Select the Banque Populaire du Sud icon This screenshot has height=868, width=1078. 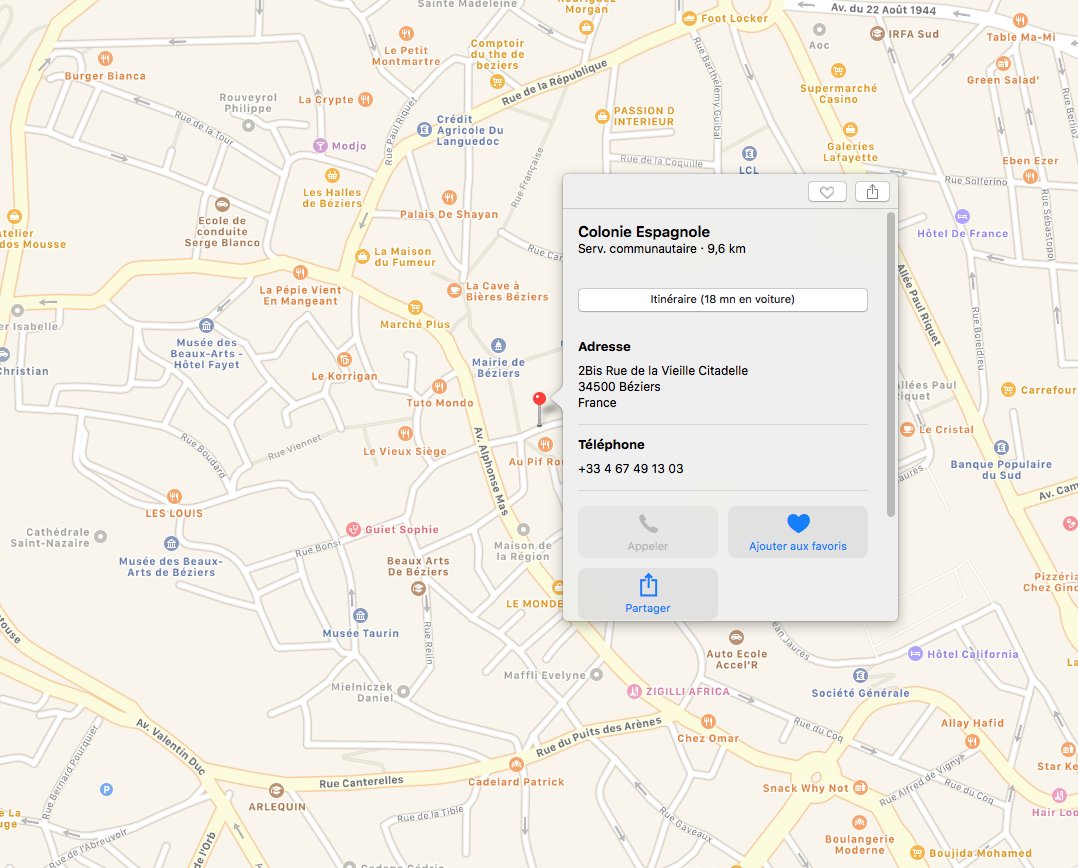tap(1002, 447)
